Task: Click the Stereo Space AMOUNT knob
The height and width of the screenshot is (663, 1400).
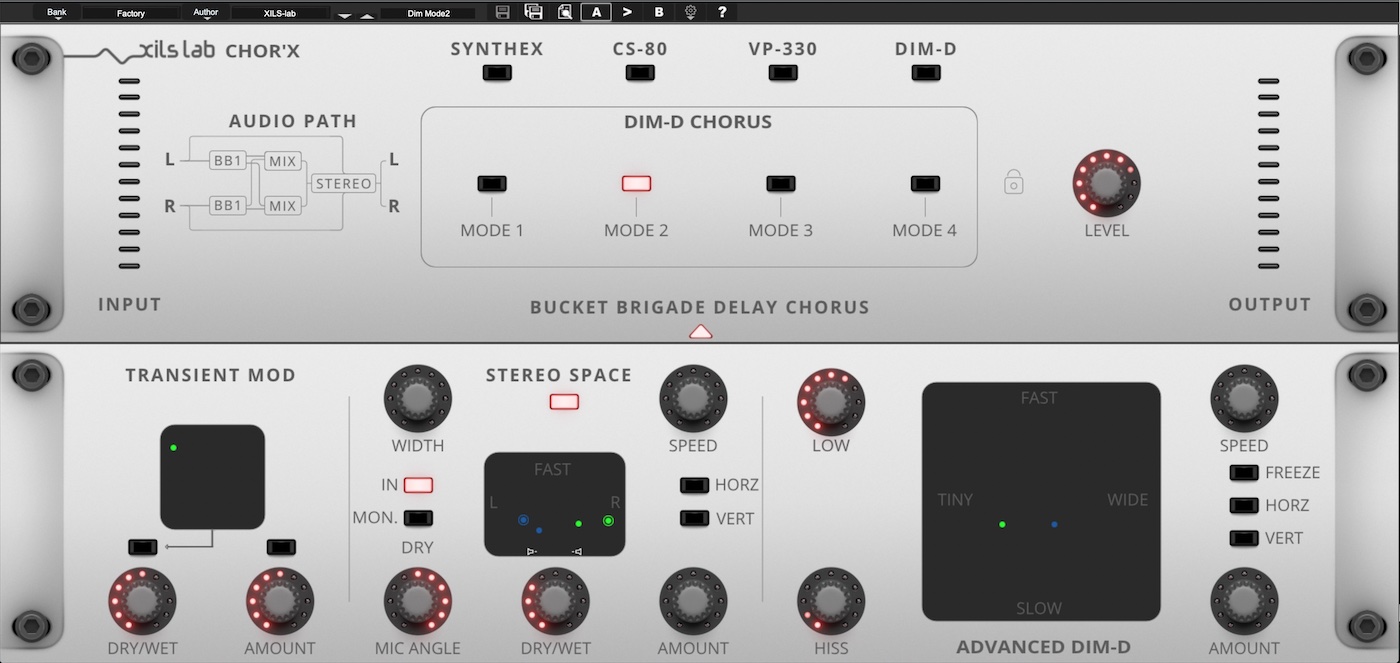Action: point(693,602)
